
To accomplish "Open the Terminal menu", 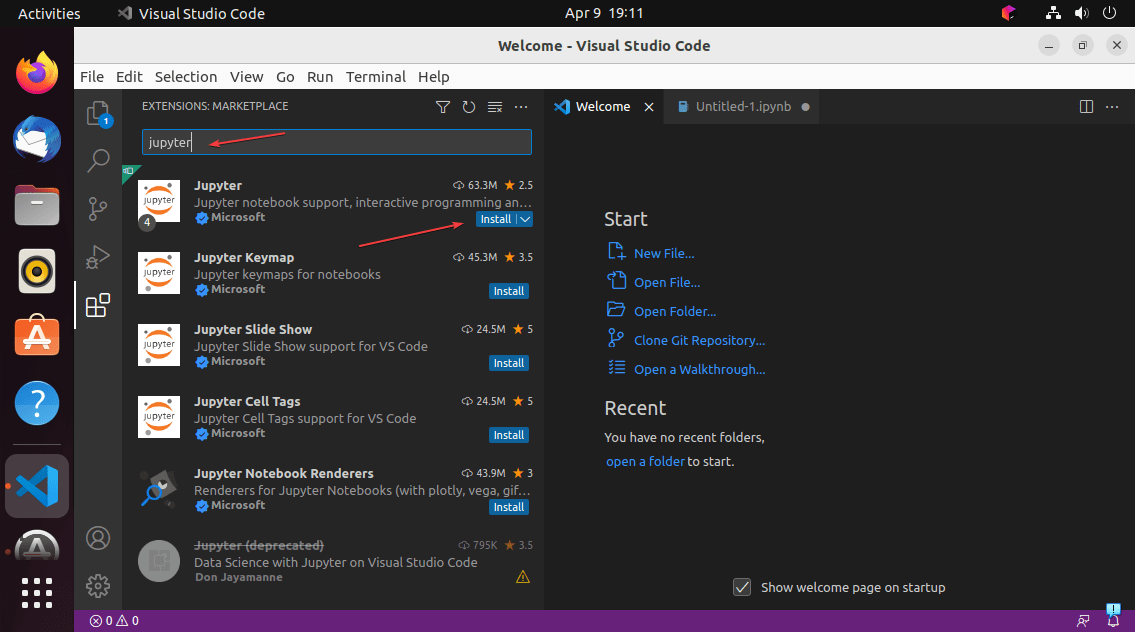I will pyautogui.click(x=376, y=77).
